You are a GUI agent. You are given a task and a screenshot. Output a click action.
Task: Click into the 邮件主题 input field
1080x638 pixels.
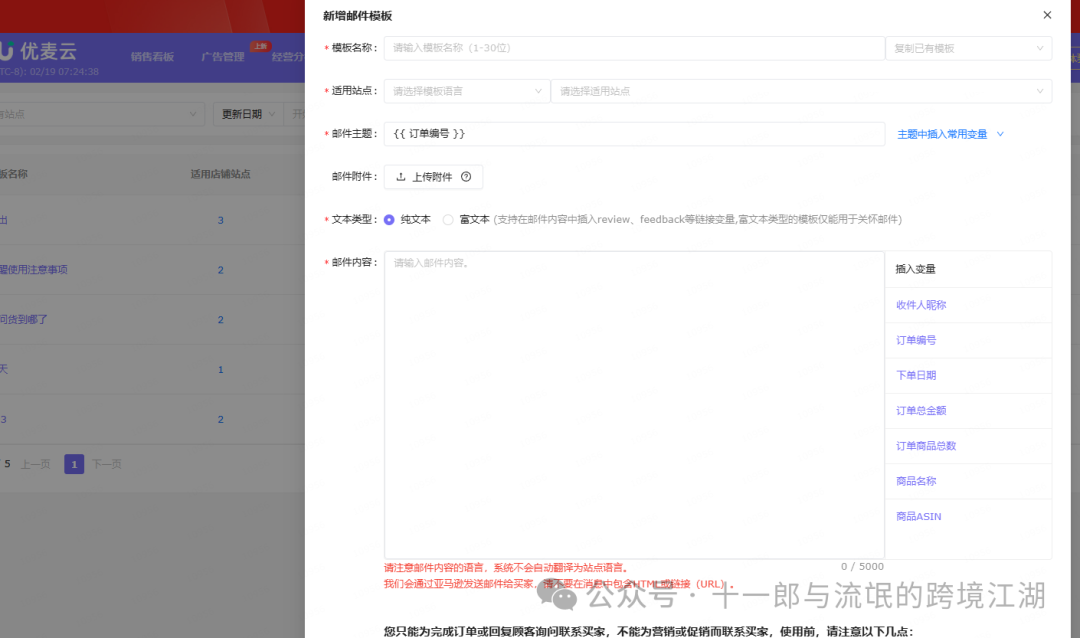coord(634,134)
